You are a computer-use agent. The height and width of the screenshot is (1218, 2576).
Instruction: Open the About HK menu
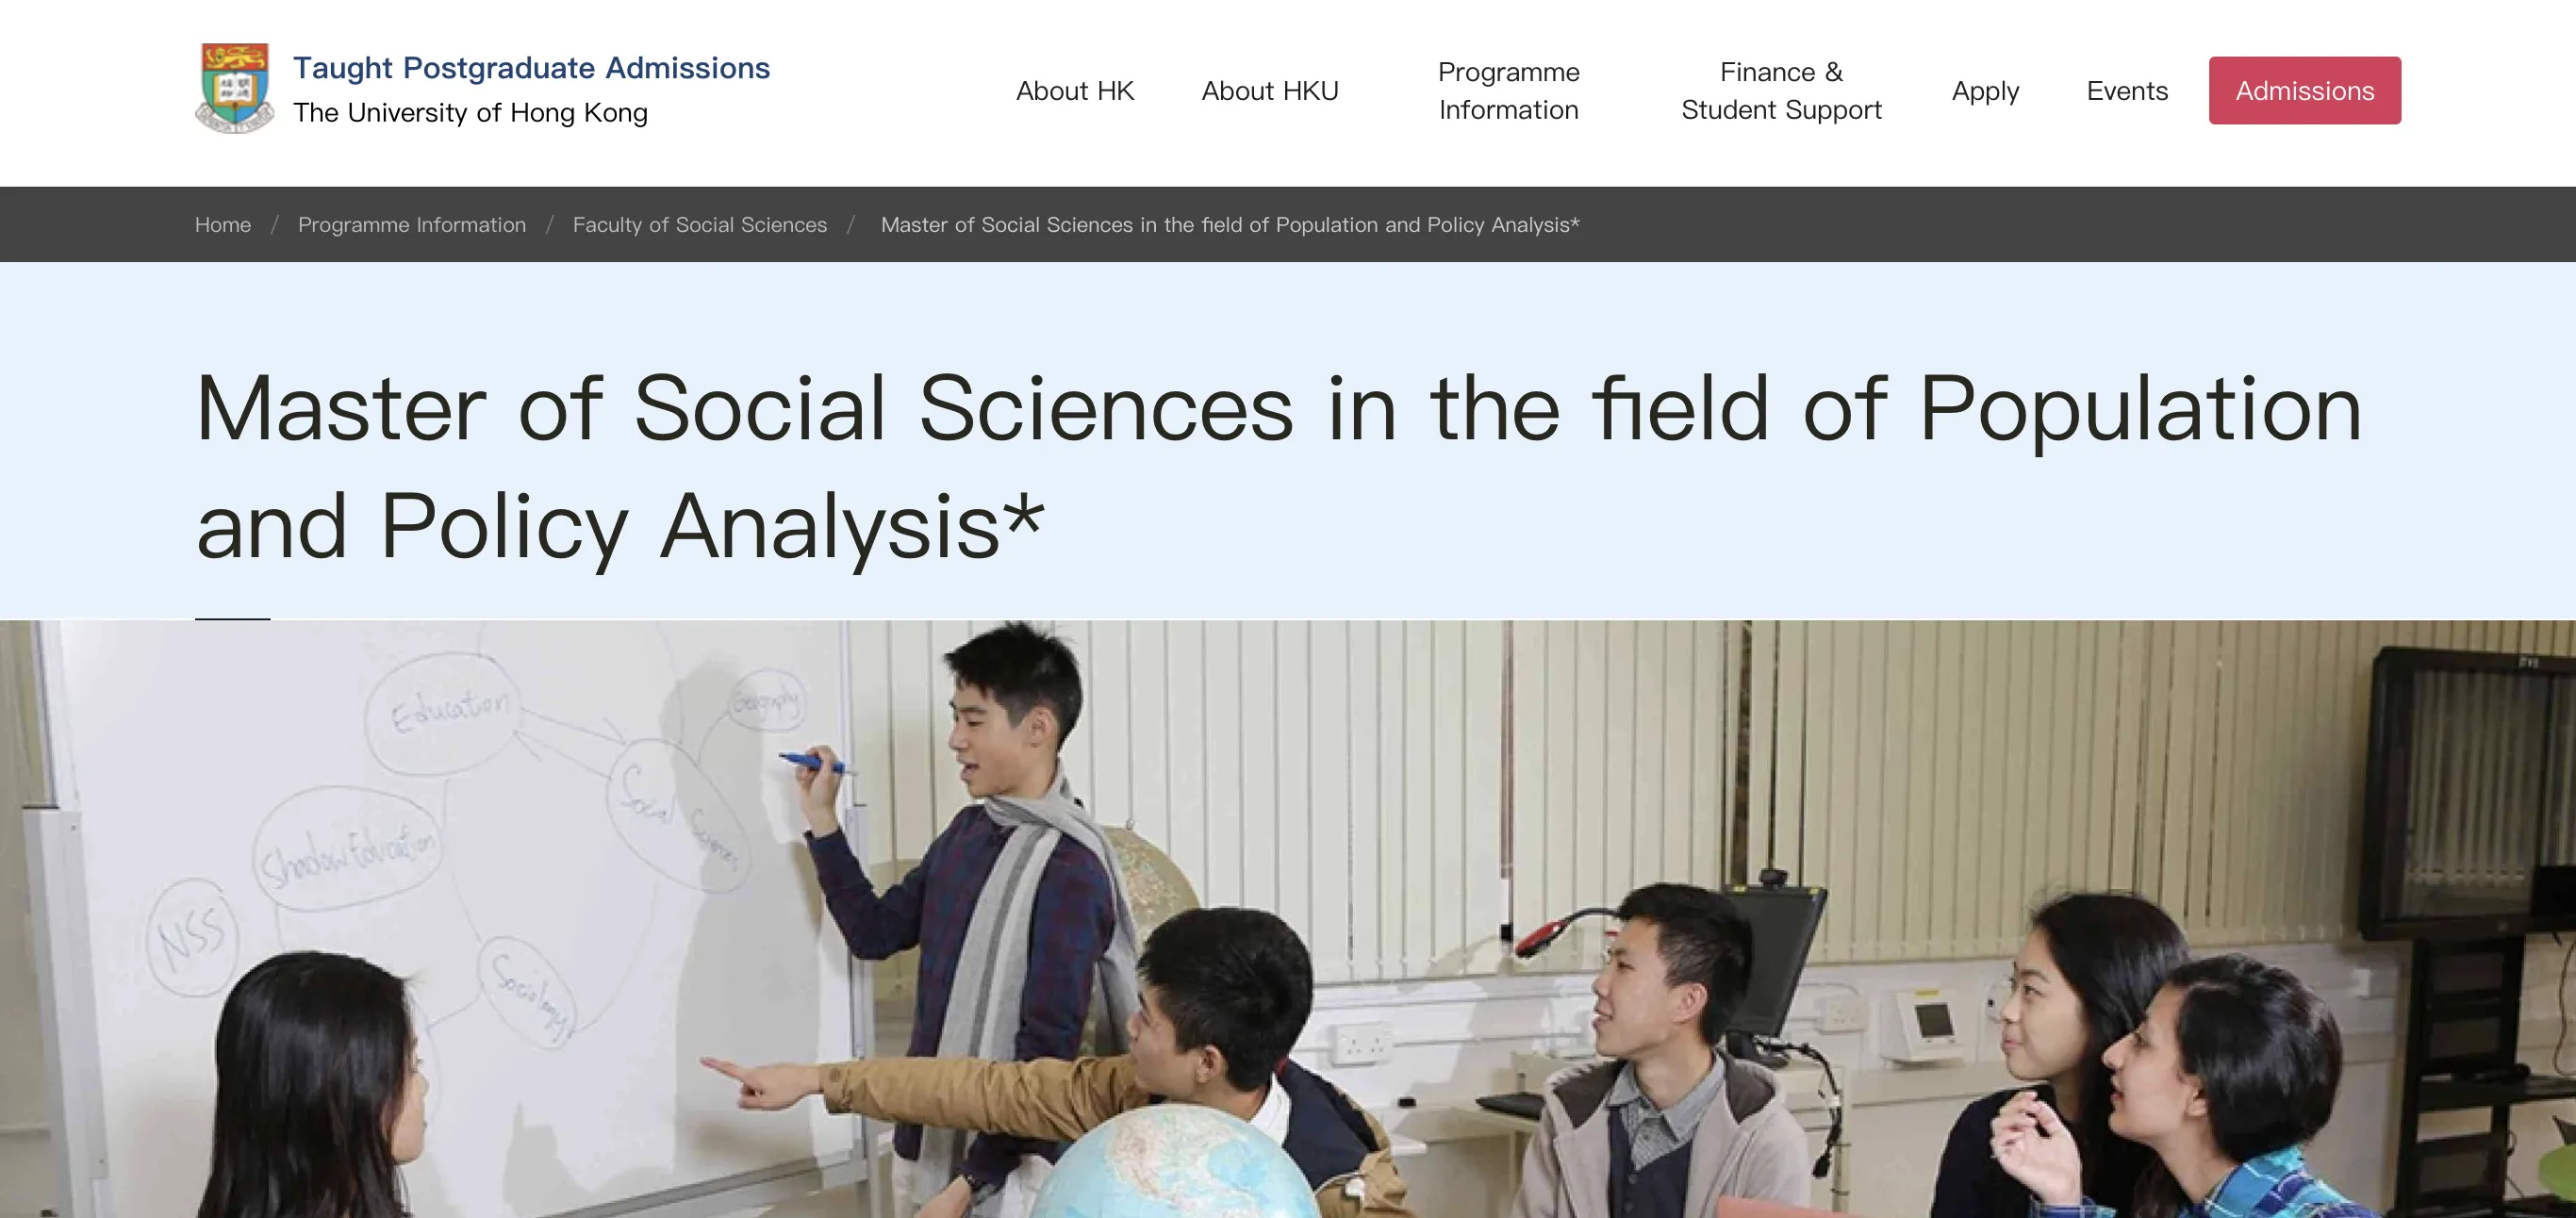tap(1074, 91)
